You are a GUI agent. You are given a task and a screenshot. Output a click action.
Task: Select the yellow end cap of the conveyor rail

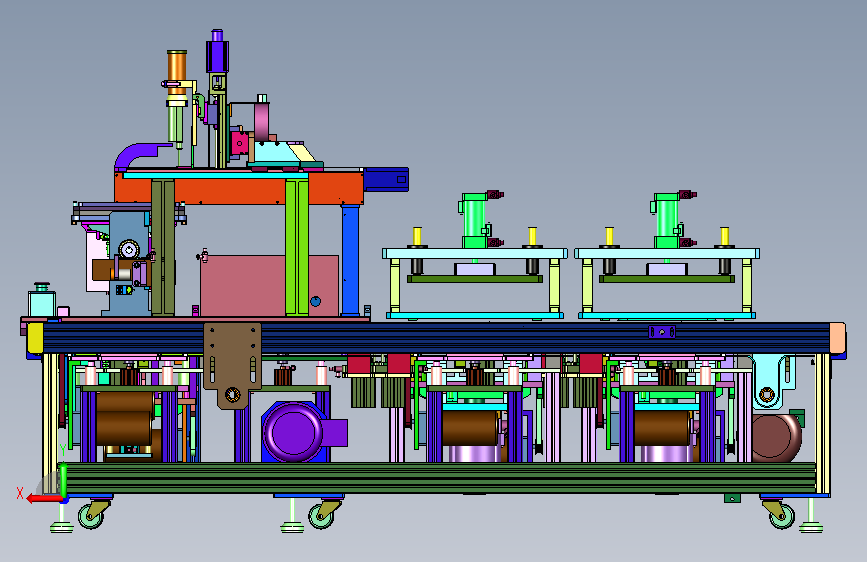point(35,339)
